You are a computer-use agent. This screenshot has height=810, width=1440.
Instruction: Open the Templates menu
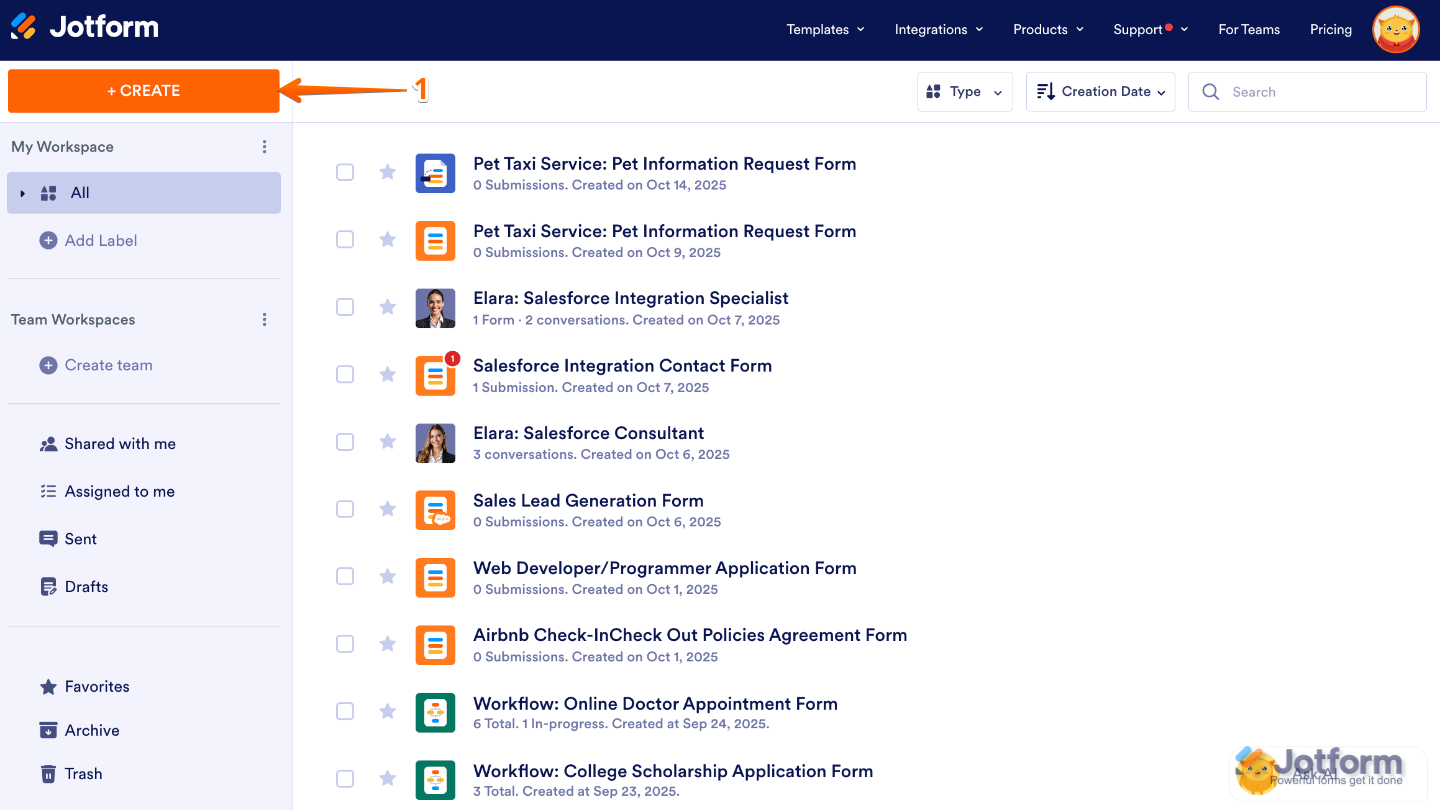[x=825, y=30]
